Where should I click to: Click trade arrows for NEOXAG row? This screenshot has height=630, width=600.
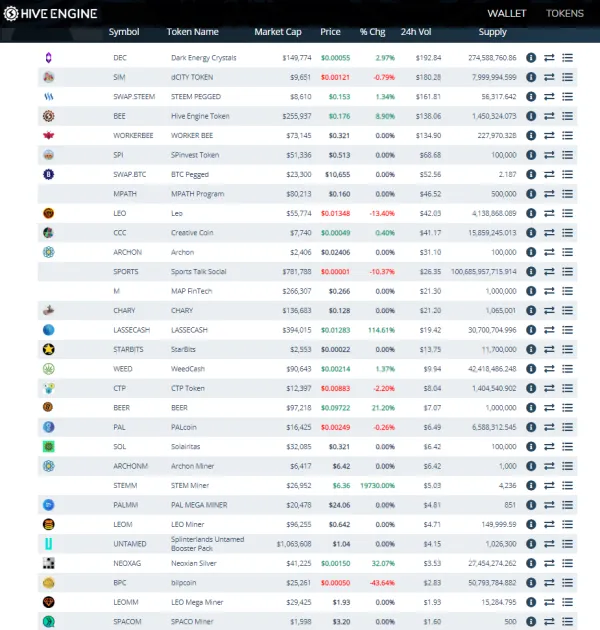pyautogui.click(x=549, y=563)
